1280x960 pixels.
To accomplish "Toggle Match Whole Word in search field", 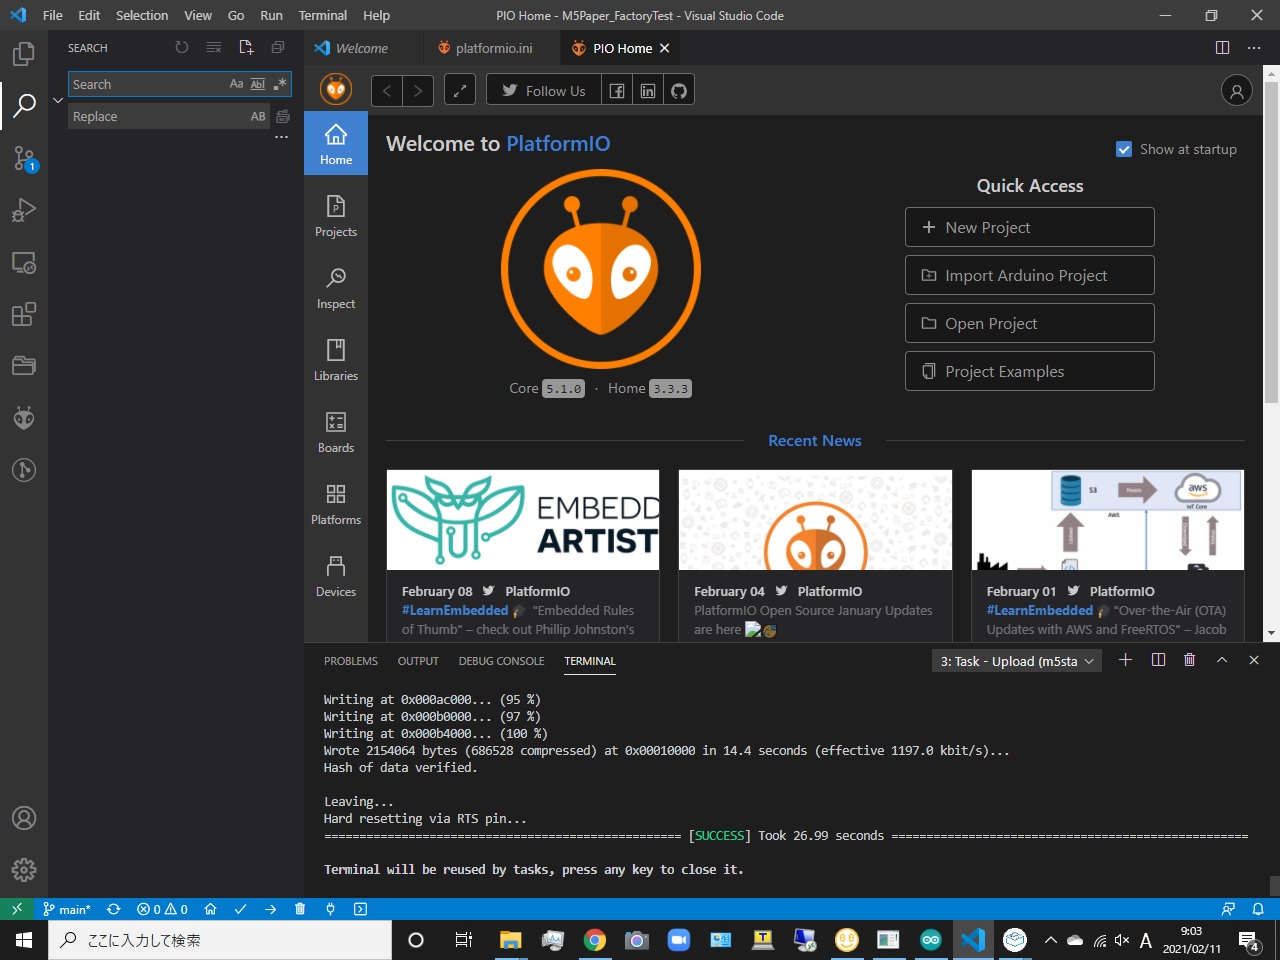I will pos(258,84).
